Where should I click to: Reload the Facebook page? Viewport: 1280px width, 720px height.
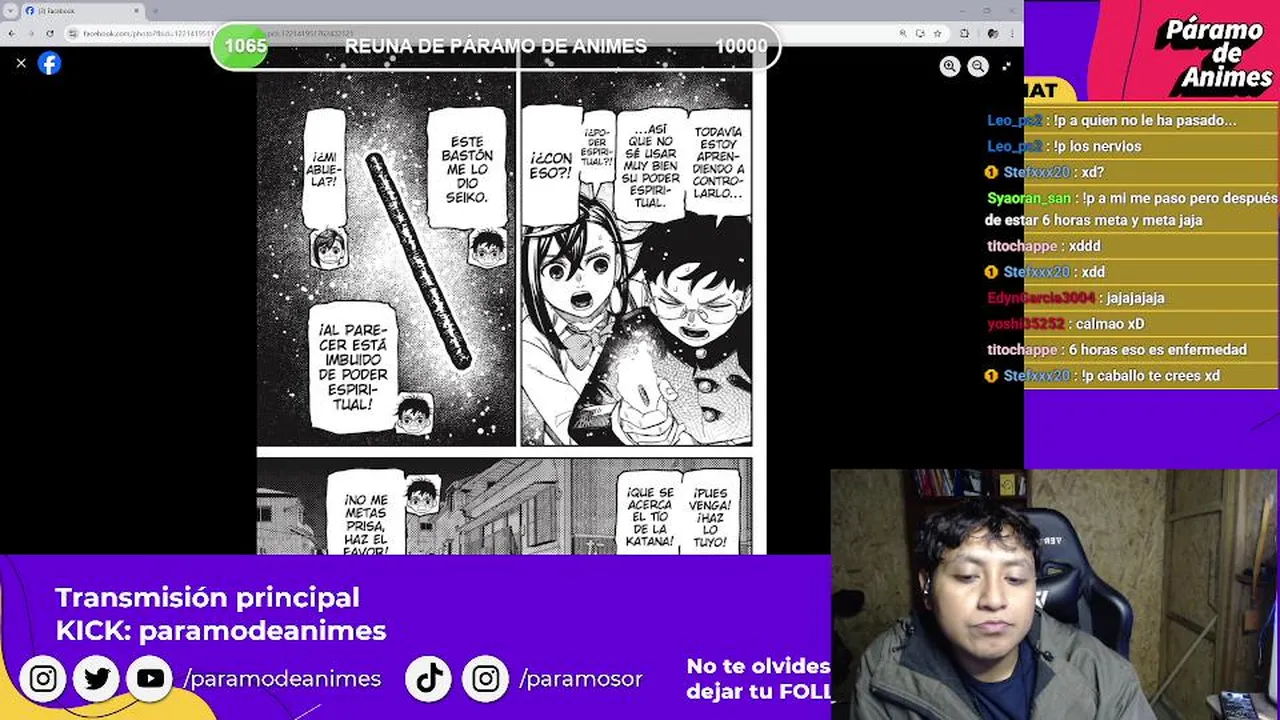[50, 33]
